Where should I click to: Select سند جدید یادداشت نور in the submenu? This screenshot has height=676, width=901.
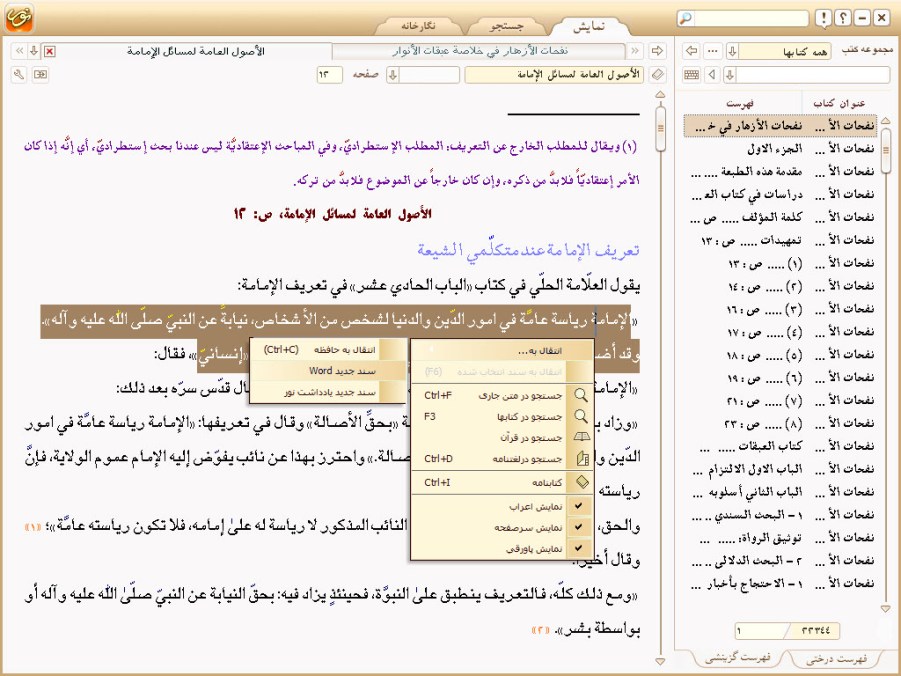click(329, 392)
